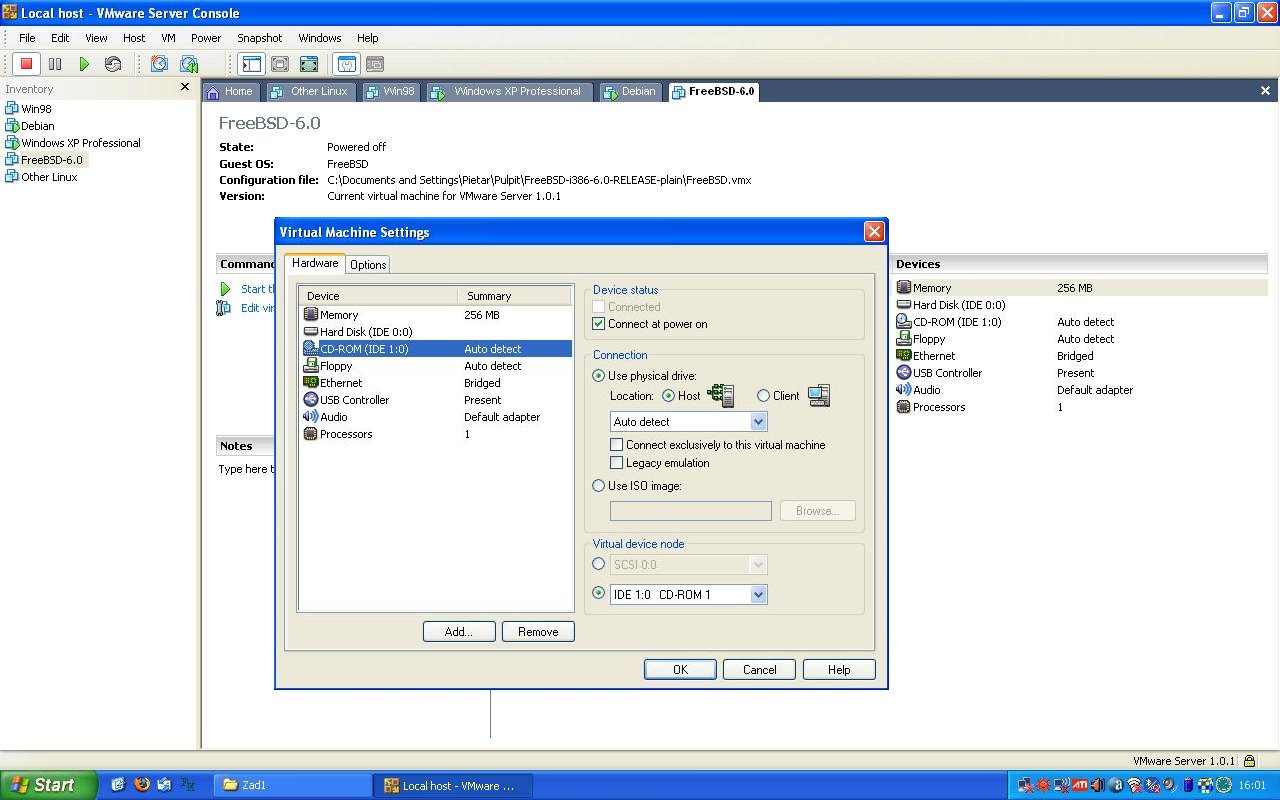Select Use ISO image radio button

point(599,486)
